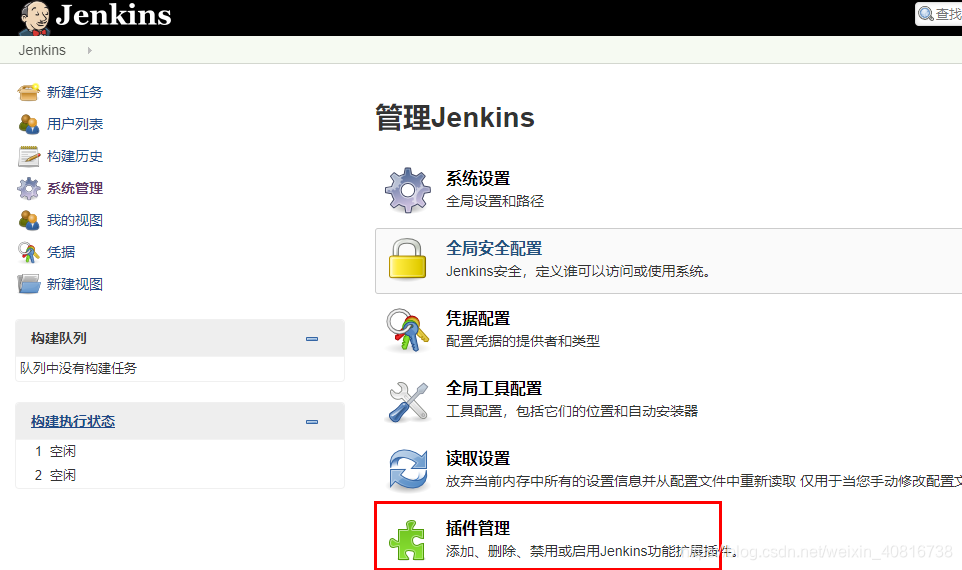Image resolution: width=962 pixels, height=570 pixels.
Task: Expand the breadcrumb arrow after Jenkins
Action: 90,50
